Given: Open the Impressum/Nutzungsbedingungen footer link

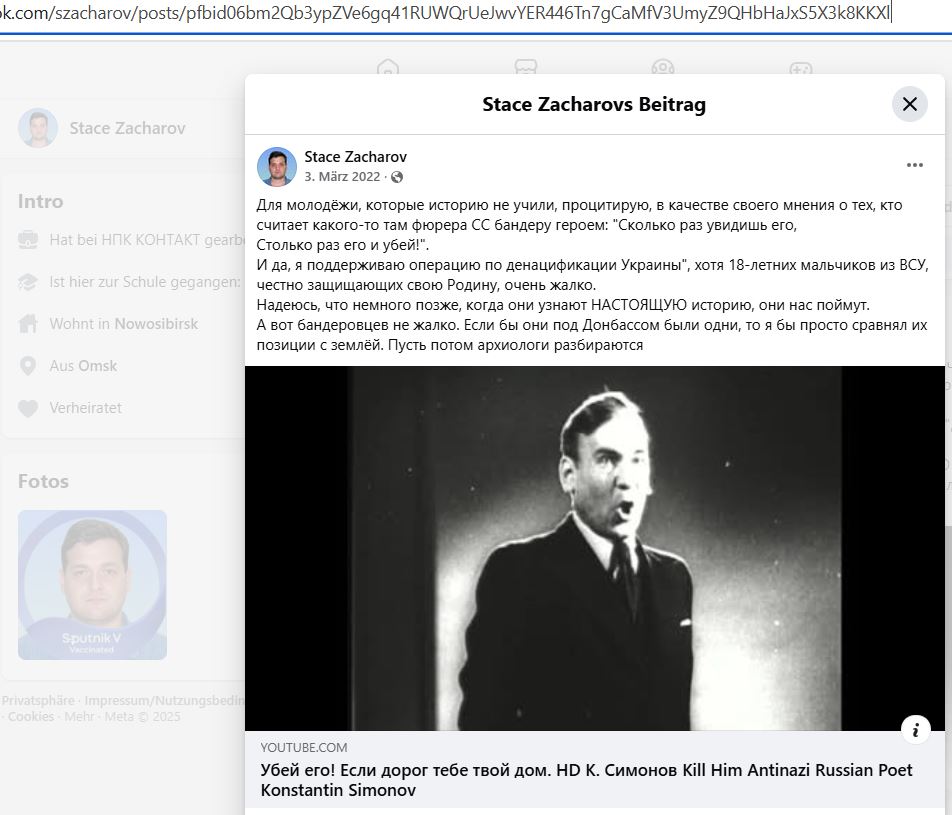Looking at the screenshot, I should coord(165,701).
